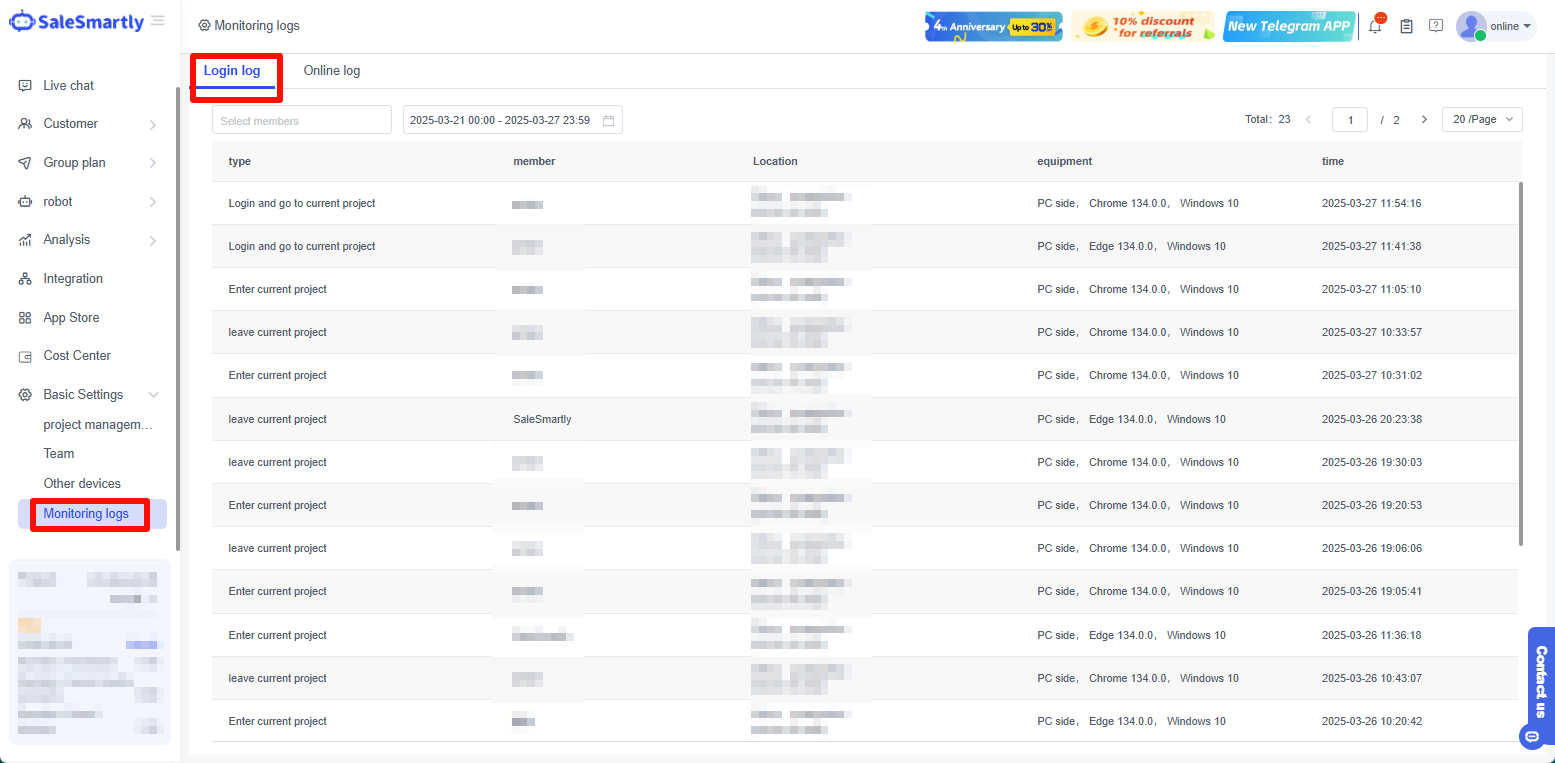Click the New Telegram APP banner
This screenshot has height=763, width=1555.
coord(1288,27)
